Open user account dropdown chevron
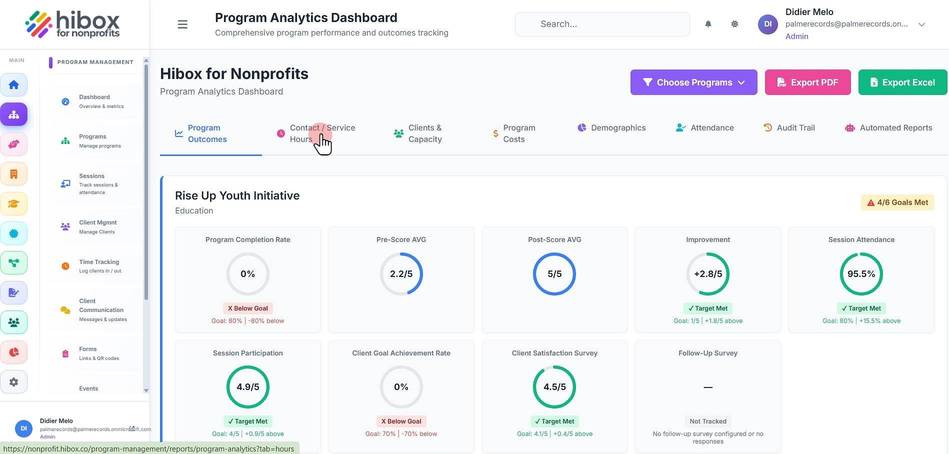Viewport: 949px width, 454px height. [x=922, y=25]
